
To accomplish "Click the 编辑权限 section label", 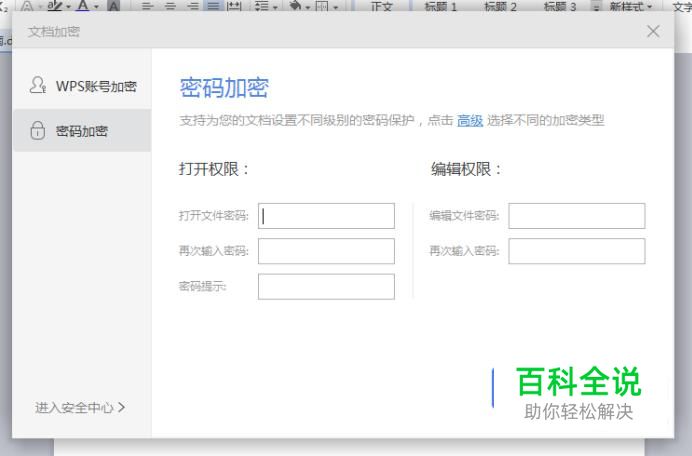I will click(466, 169).
